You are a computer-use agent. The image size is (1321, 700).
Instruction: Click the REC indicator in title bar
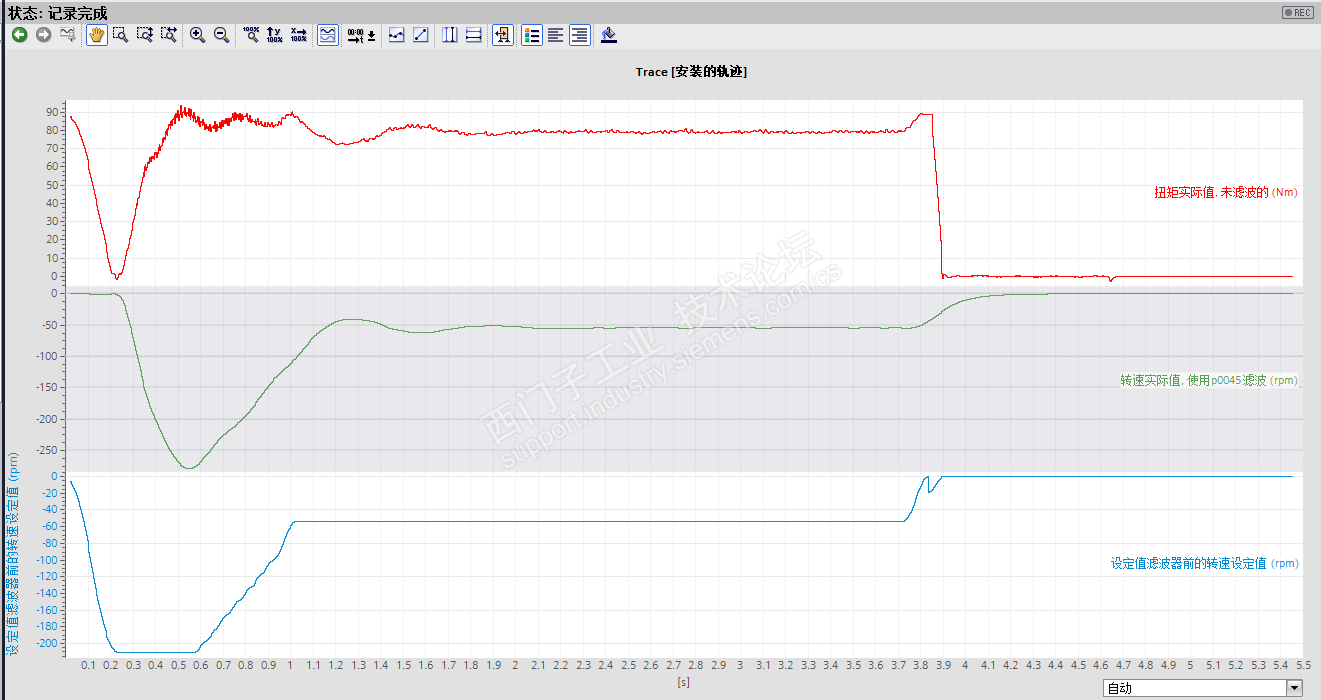click(1298, 12)
